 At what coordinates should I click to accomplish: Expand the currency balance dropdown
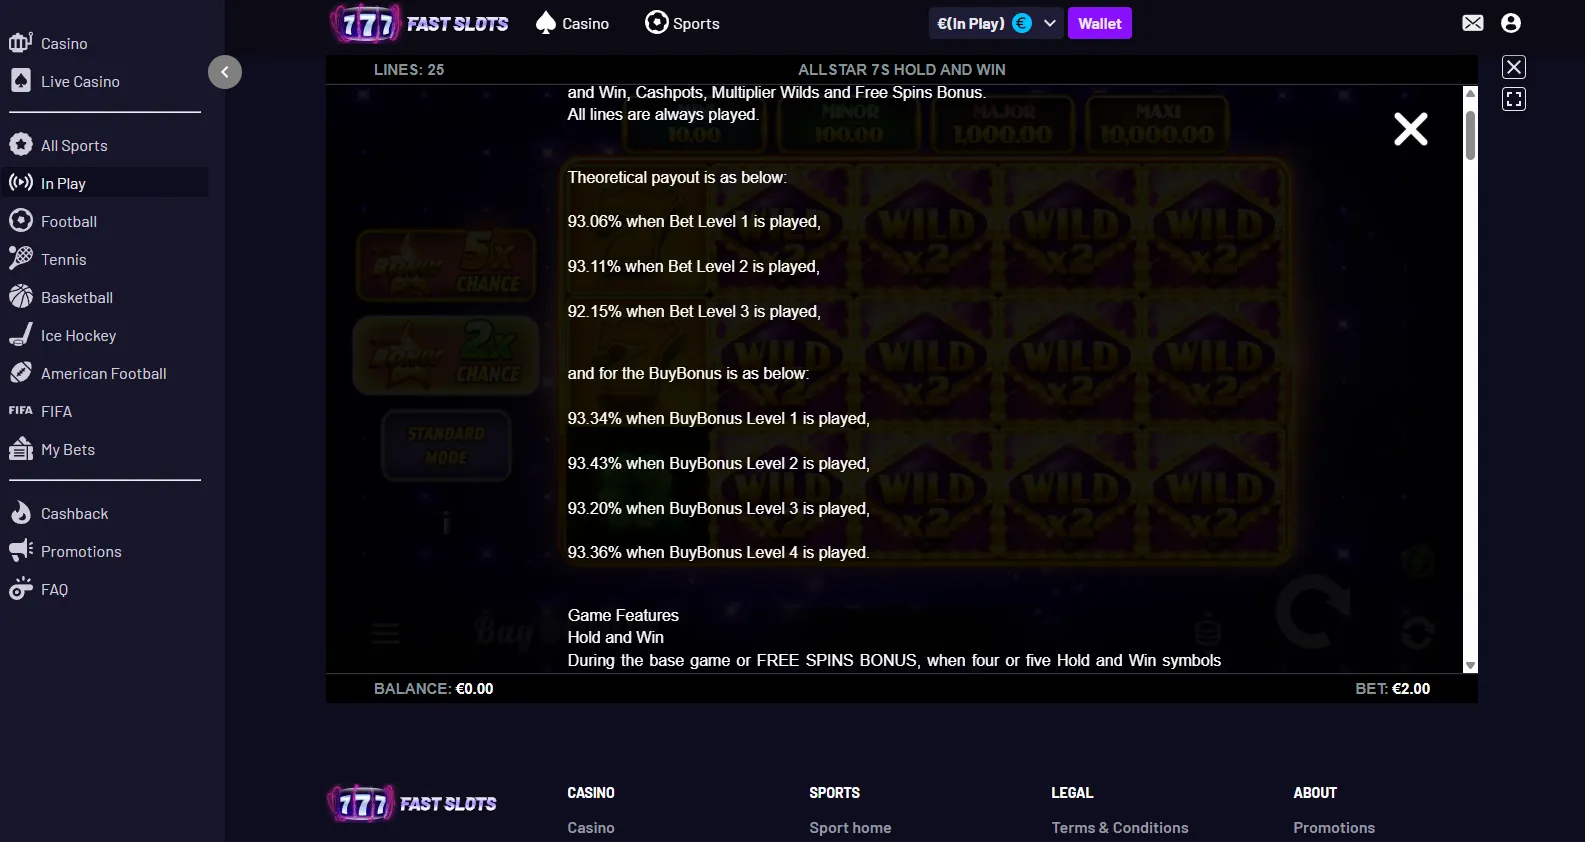coord(1050,23)
